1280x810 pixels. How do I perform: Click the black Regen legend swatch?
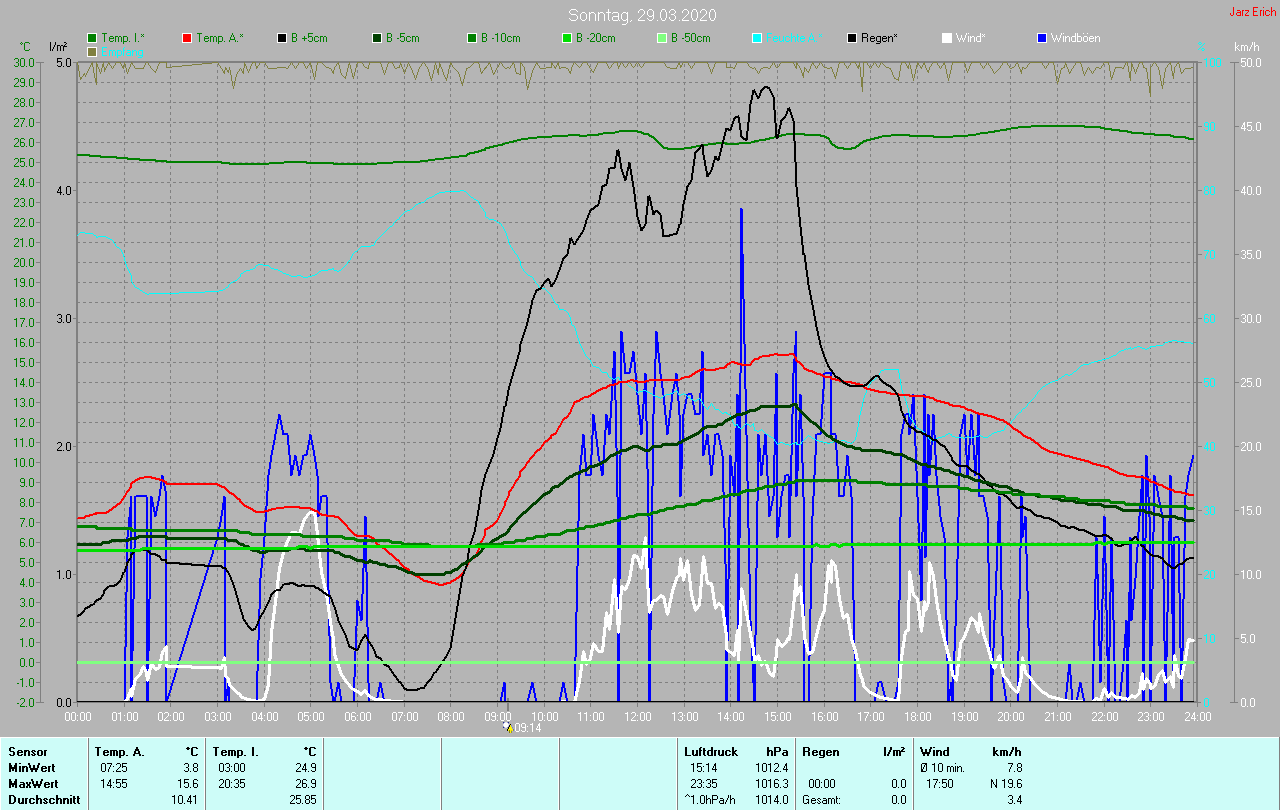tap(852, 38)
